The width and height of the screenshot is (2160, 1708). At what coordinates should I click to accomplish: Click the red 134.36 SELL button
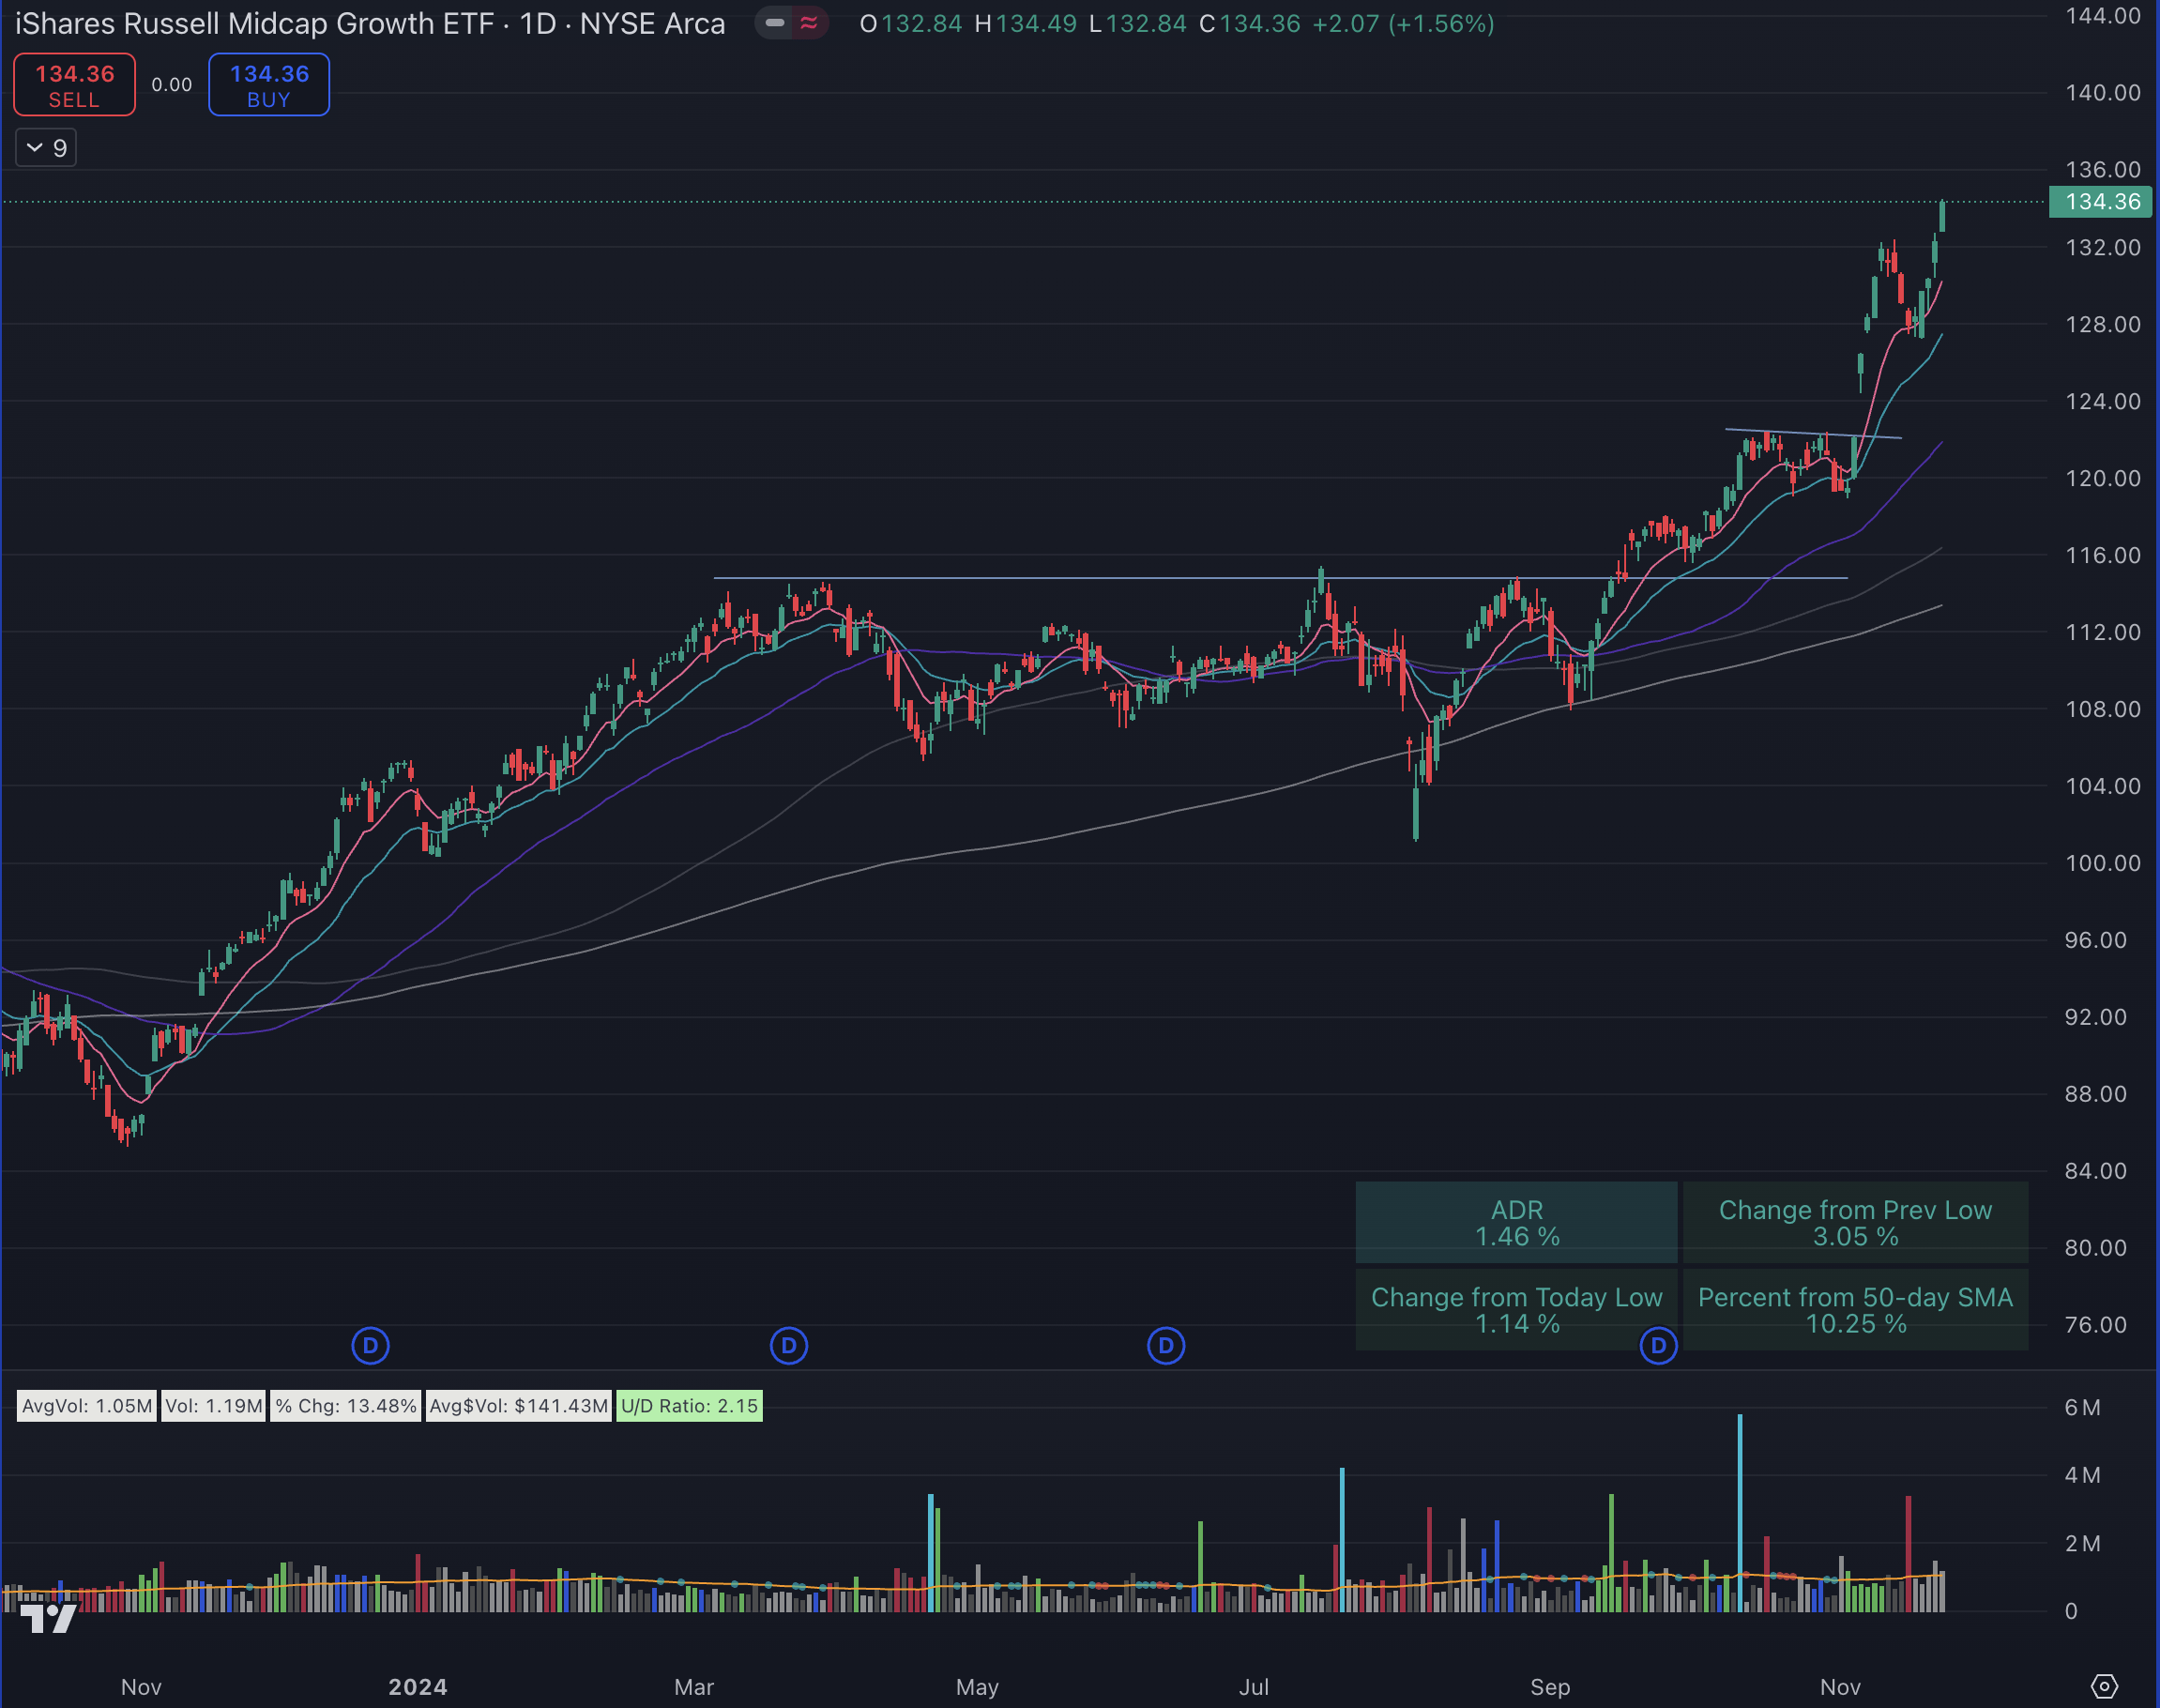[74, 84]
